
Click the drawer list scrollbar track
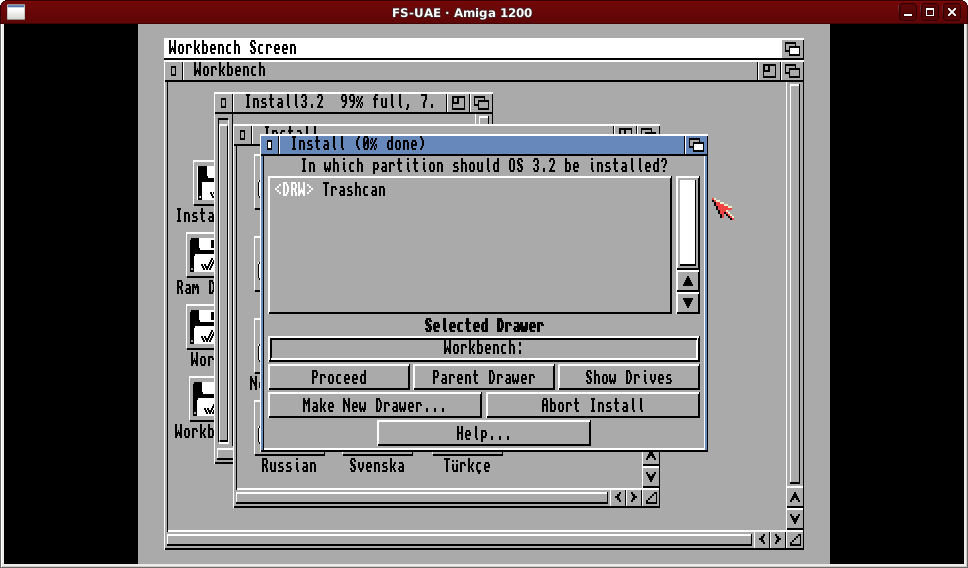tap(688, 222)
